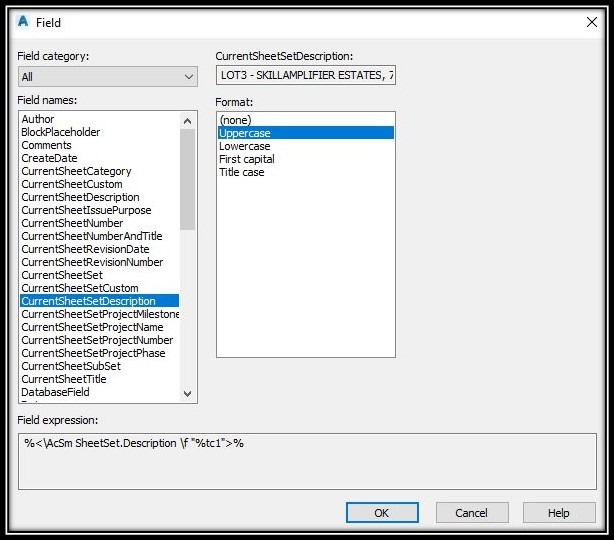Pick the CurrentSheetSetProjectName field

pos(99,327)
